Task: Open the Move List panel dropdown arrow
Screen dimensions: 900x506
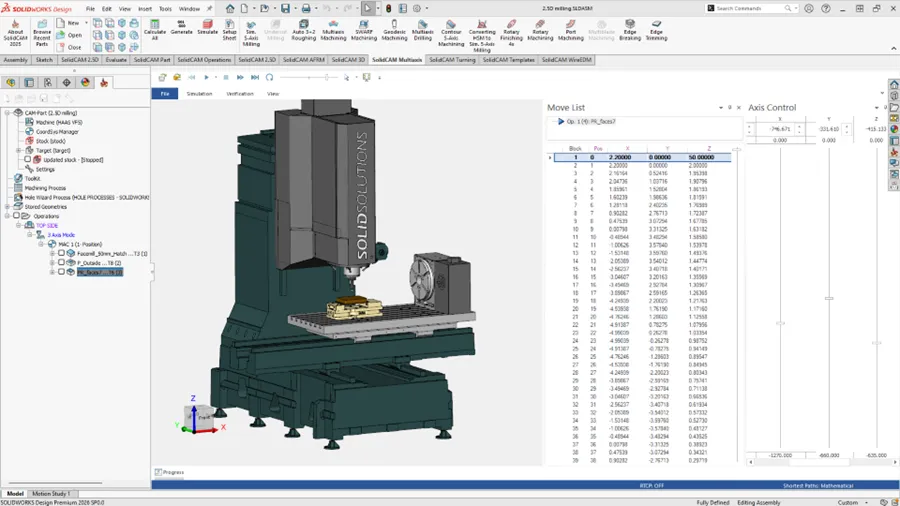Action: [x=720, y=108]
